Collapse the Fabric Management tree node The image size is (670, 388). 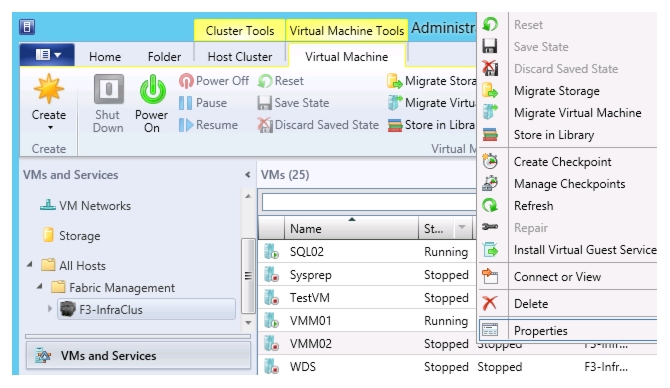pos(40,287)
